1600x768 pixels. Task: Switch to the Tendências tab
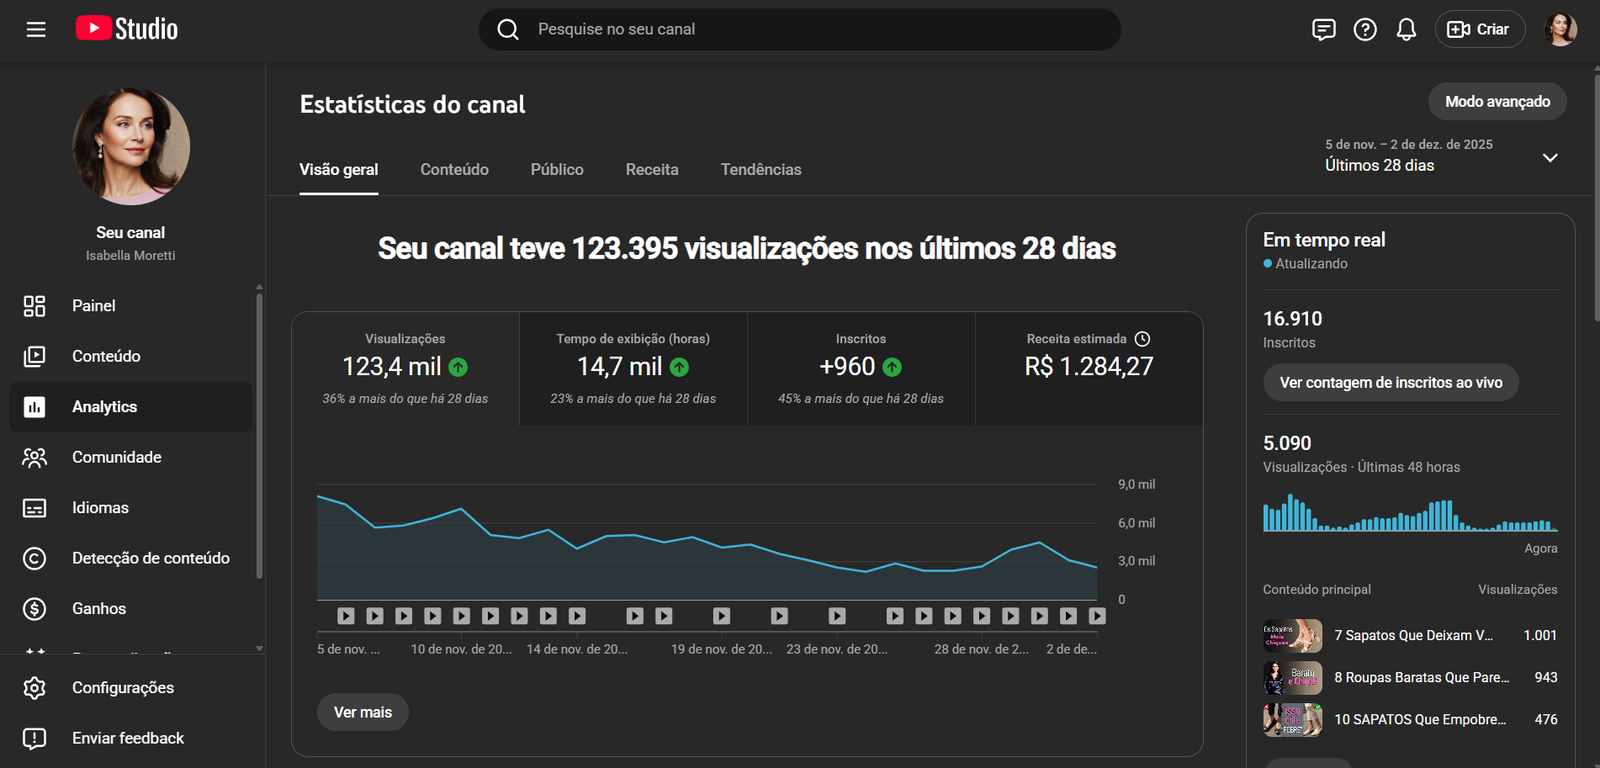tap(761, 170)
